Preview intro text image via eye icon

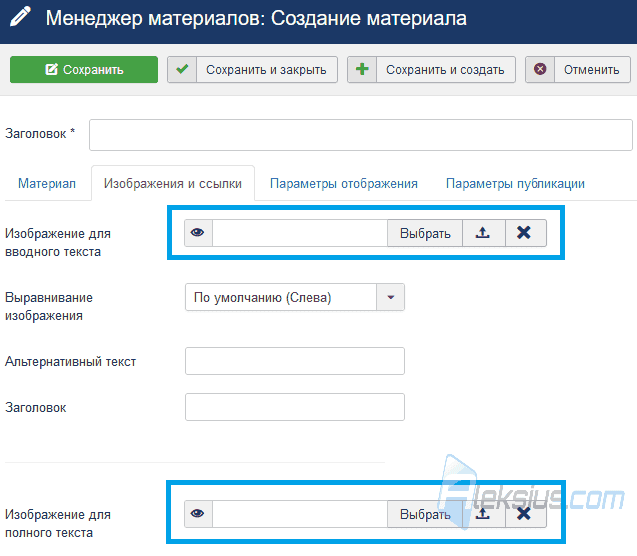(x=198, y=233)
